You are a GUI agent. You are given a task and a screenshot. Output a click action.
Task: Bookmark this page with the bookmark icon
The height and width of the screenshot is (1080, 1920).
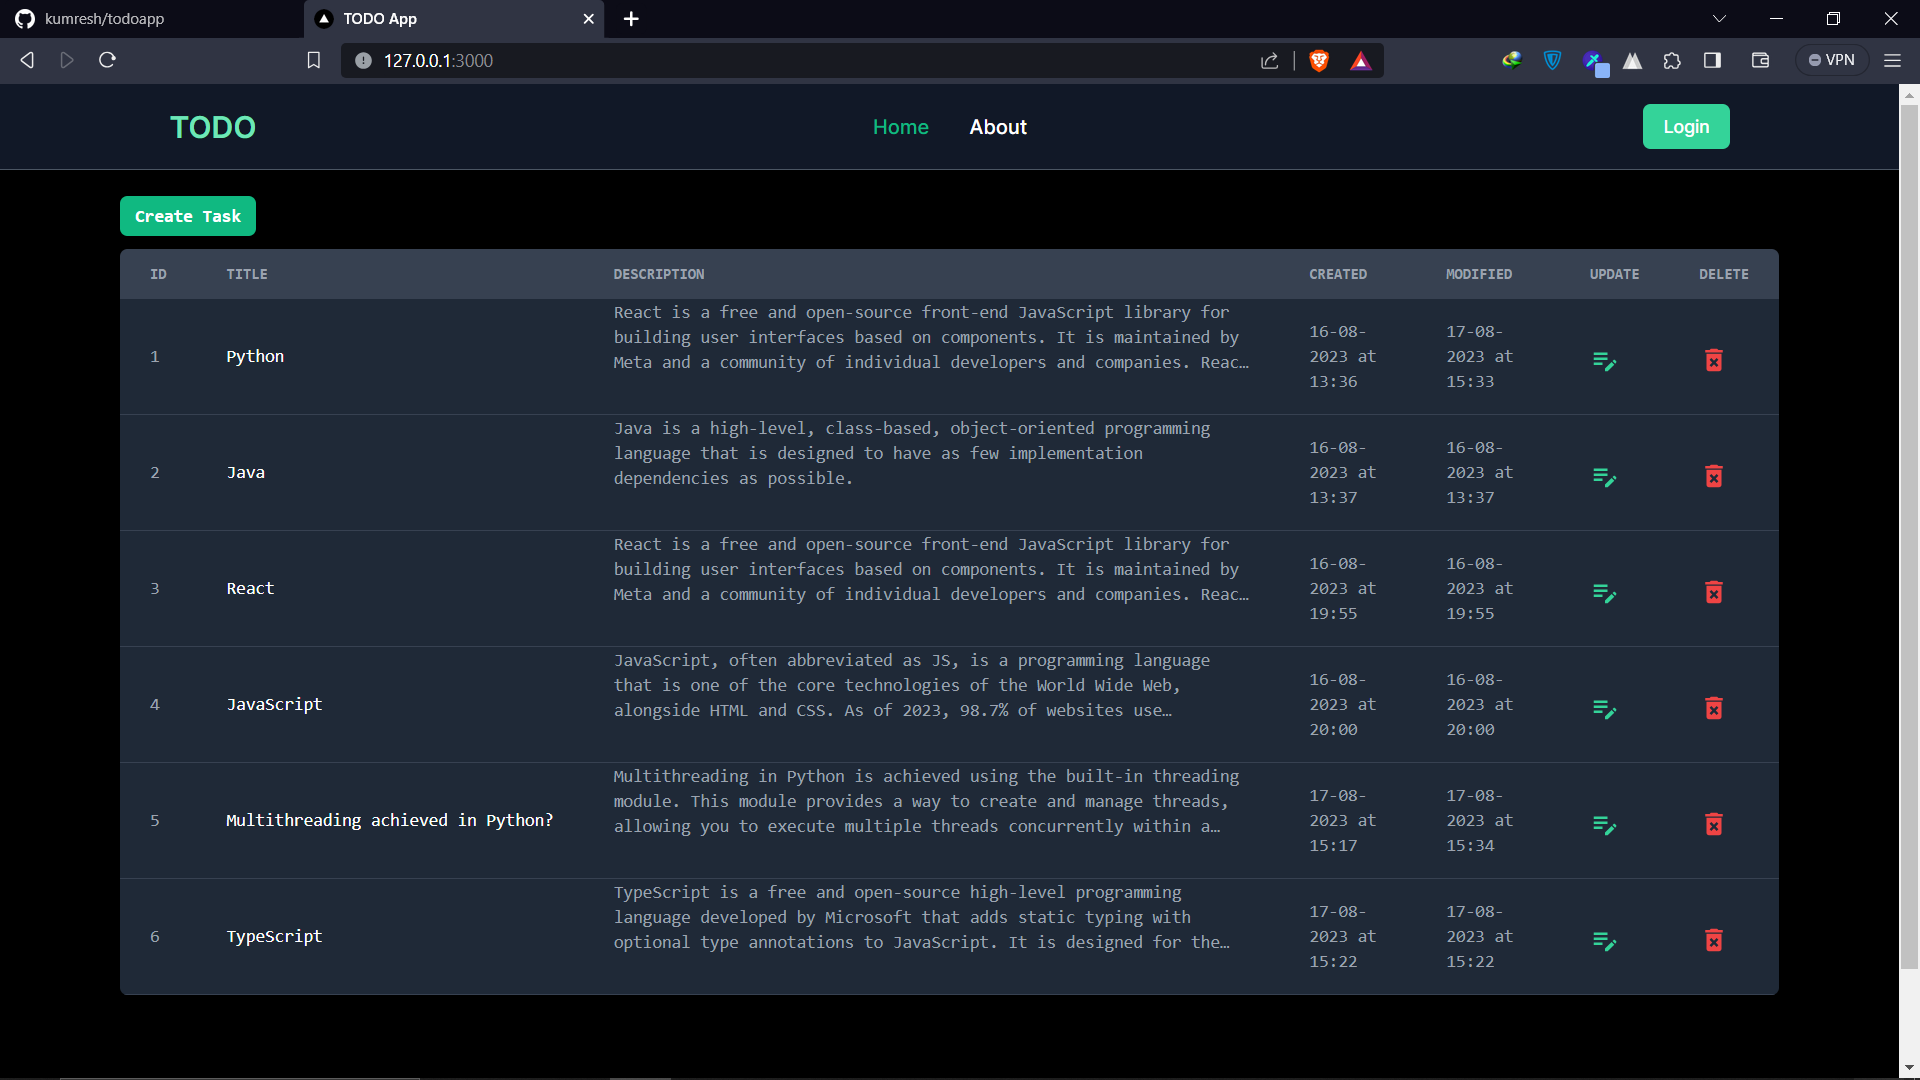[x=313, y=61]
